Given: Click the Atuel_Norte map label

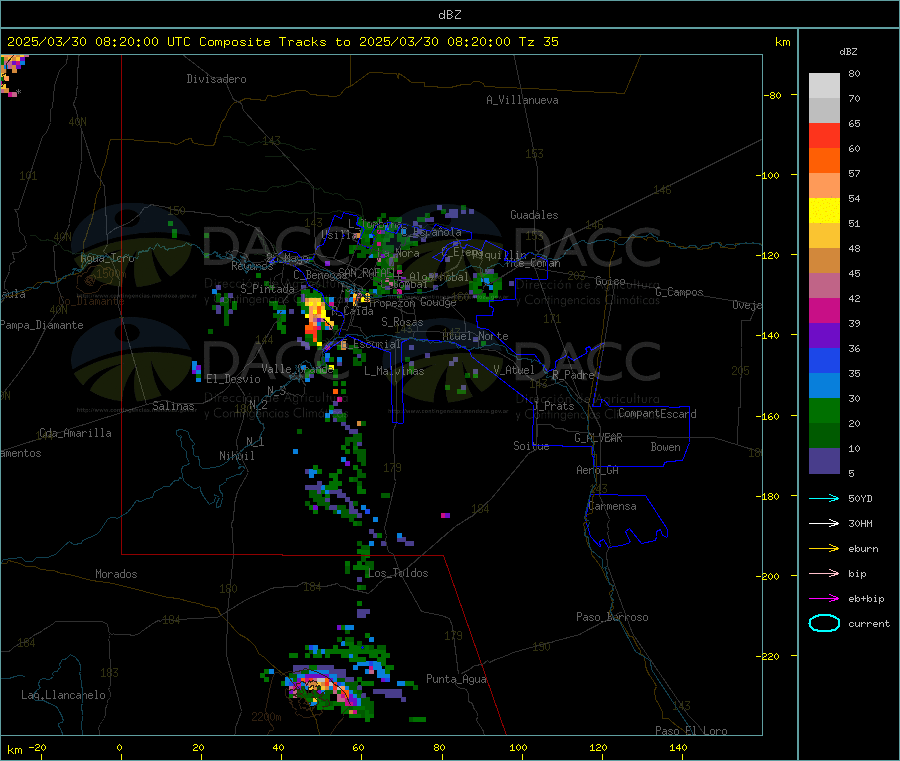Looking at the screenshot, I should pos(475,336).
